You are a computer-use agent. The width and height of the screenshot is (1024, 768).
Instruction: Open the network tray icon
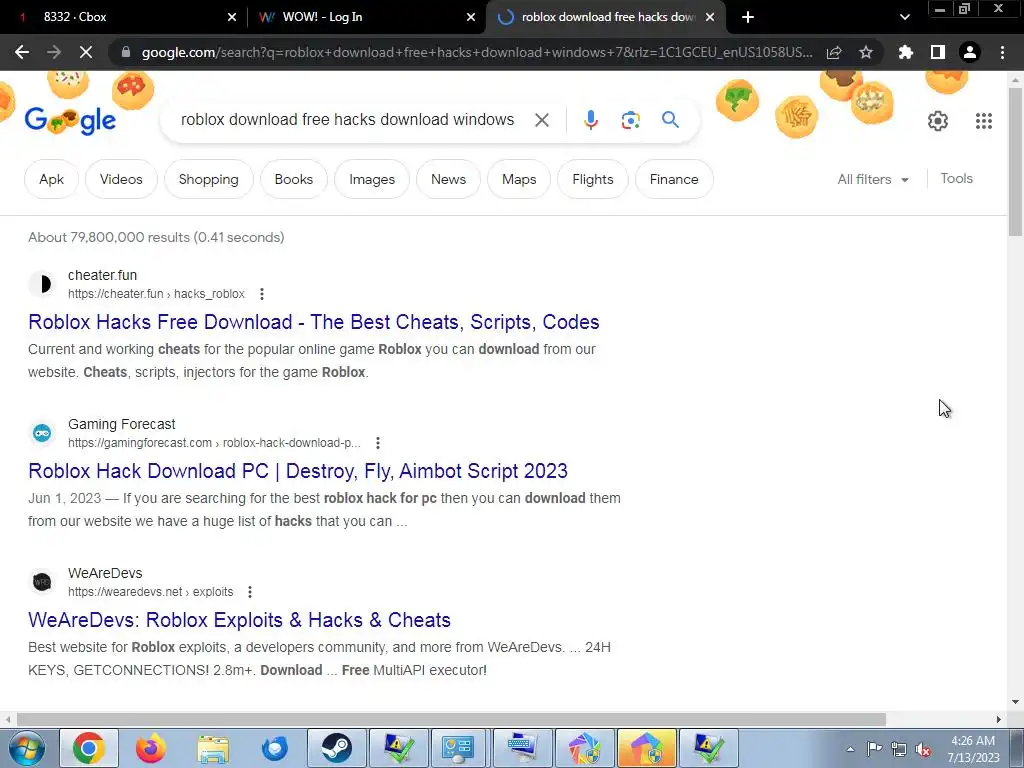click(x=899, y=749)
